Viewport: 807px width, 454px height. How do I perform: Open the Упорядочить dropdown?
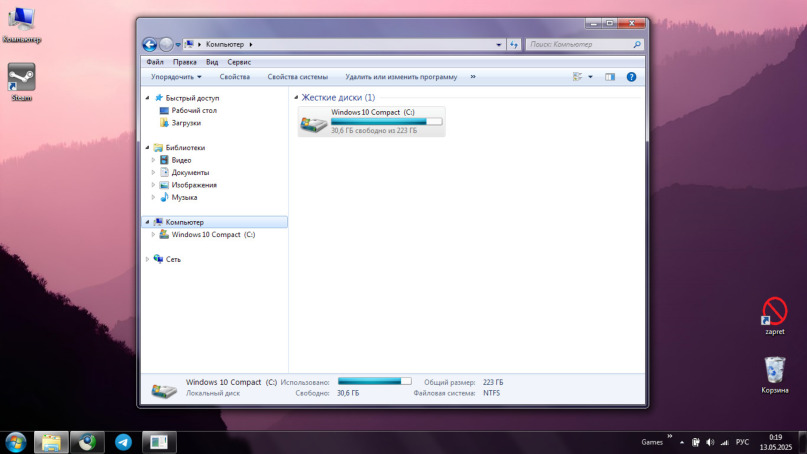(176, 77)
